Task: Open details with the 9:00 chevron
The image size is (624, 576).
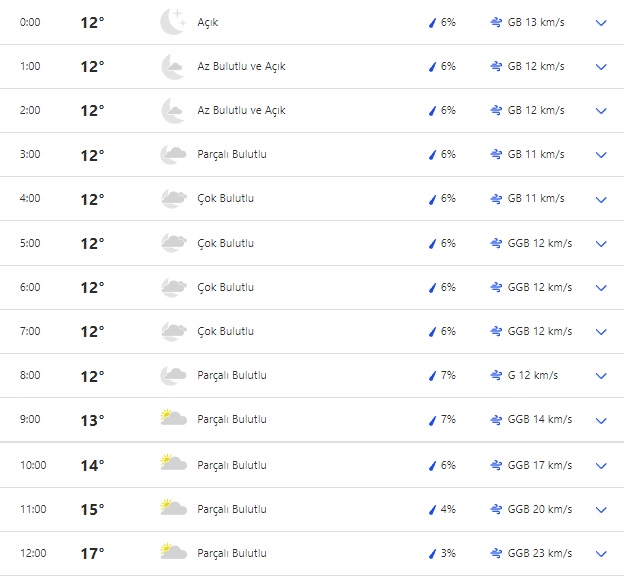Action: pos(601,420)
